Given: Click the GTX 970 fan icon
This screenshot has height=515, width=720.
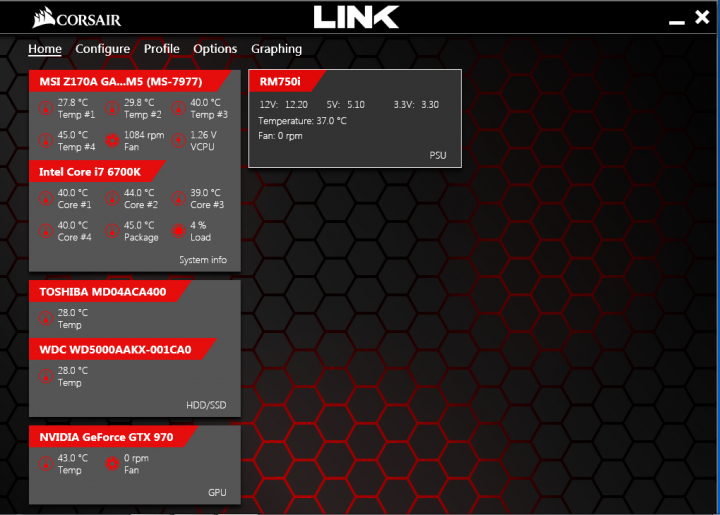Looking at the screenshot, I should point(112,464).
